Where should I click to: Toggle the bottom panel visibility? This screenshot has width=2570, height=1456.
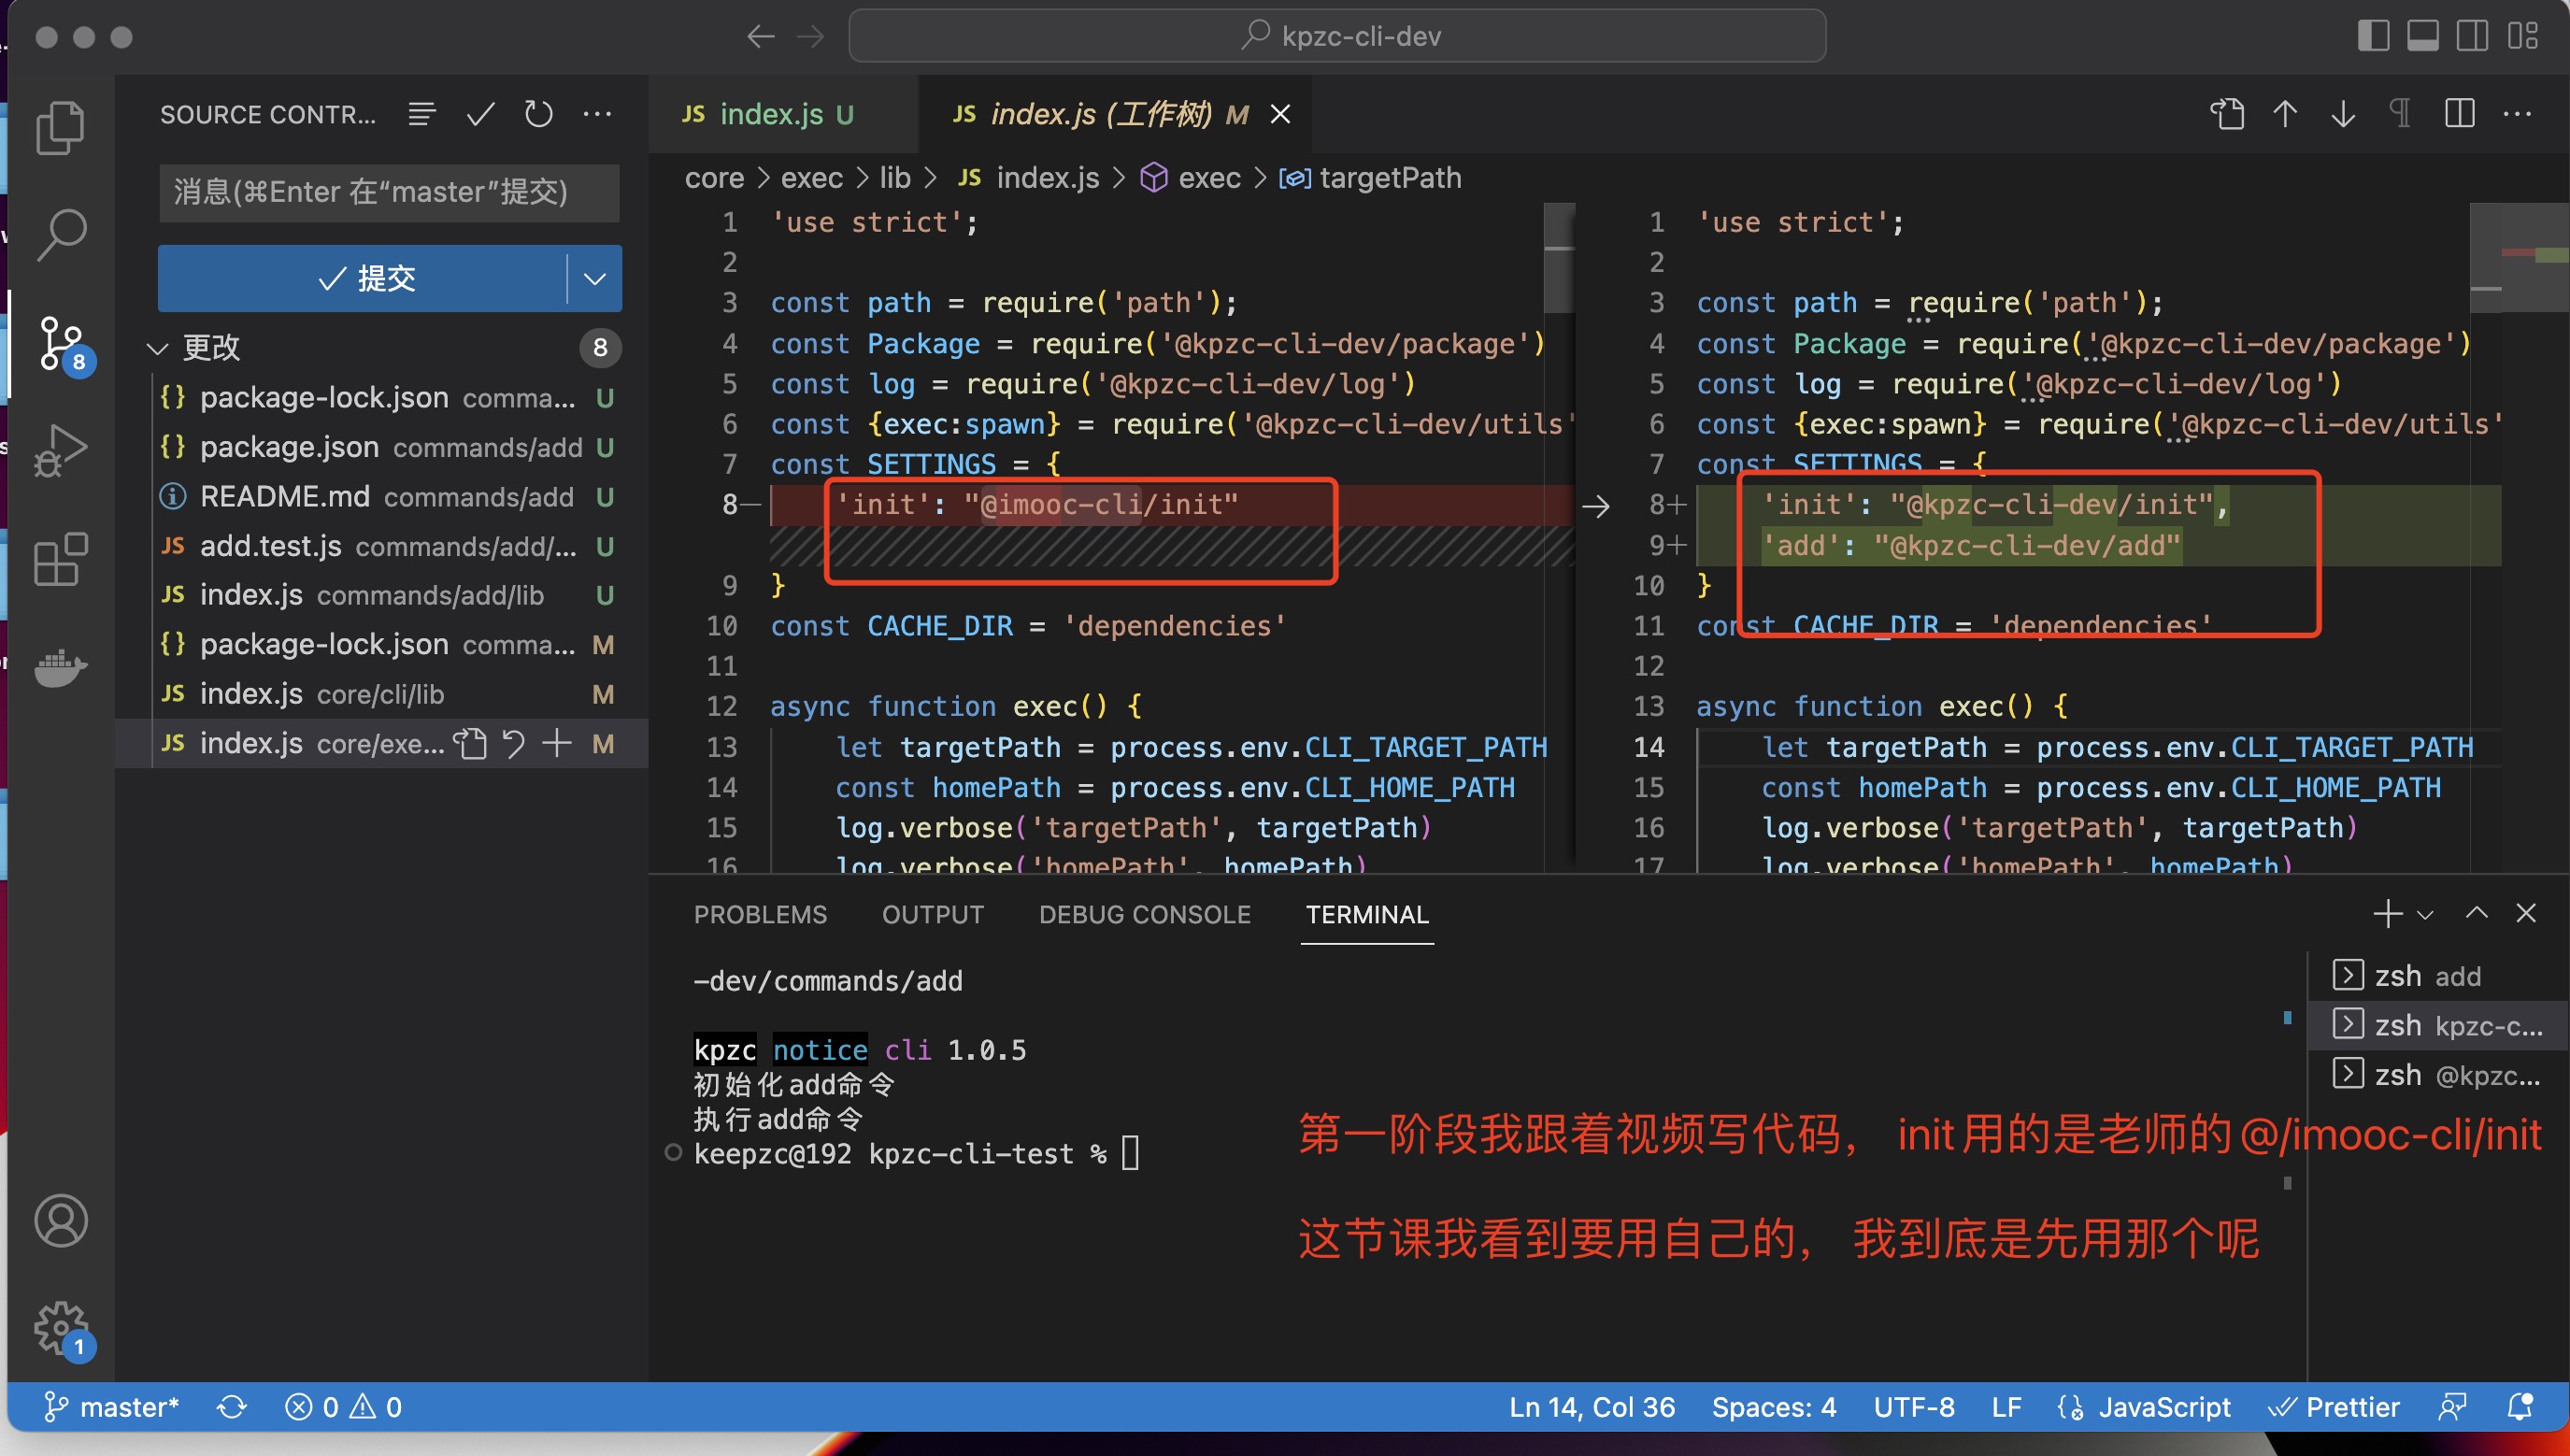2422,36
